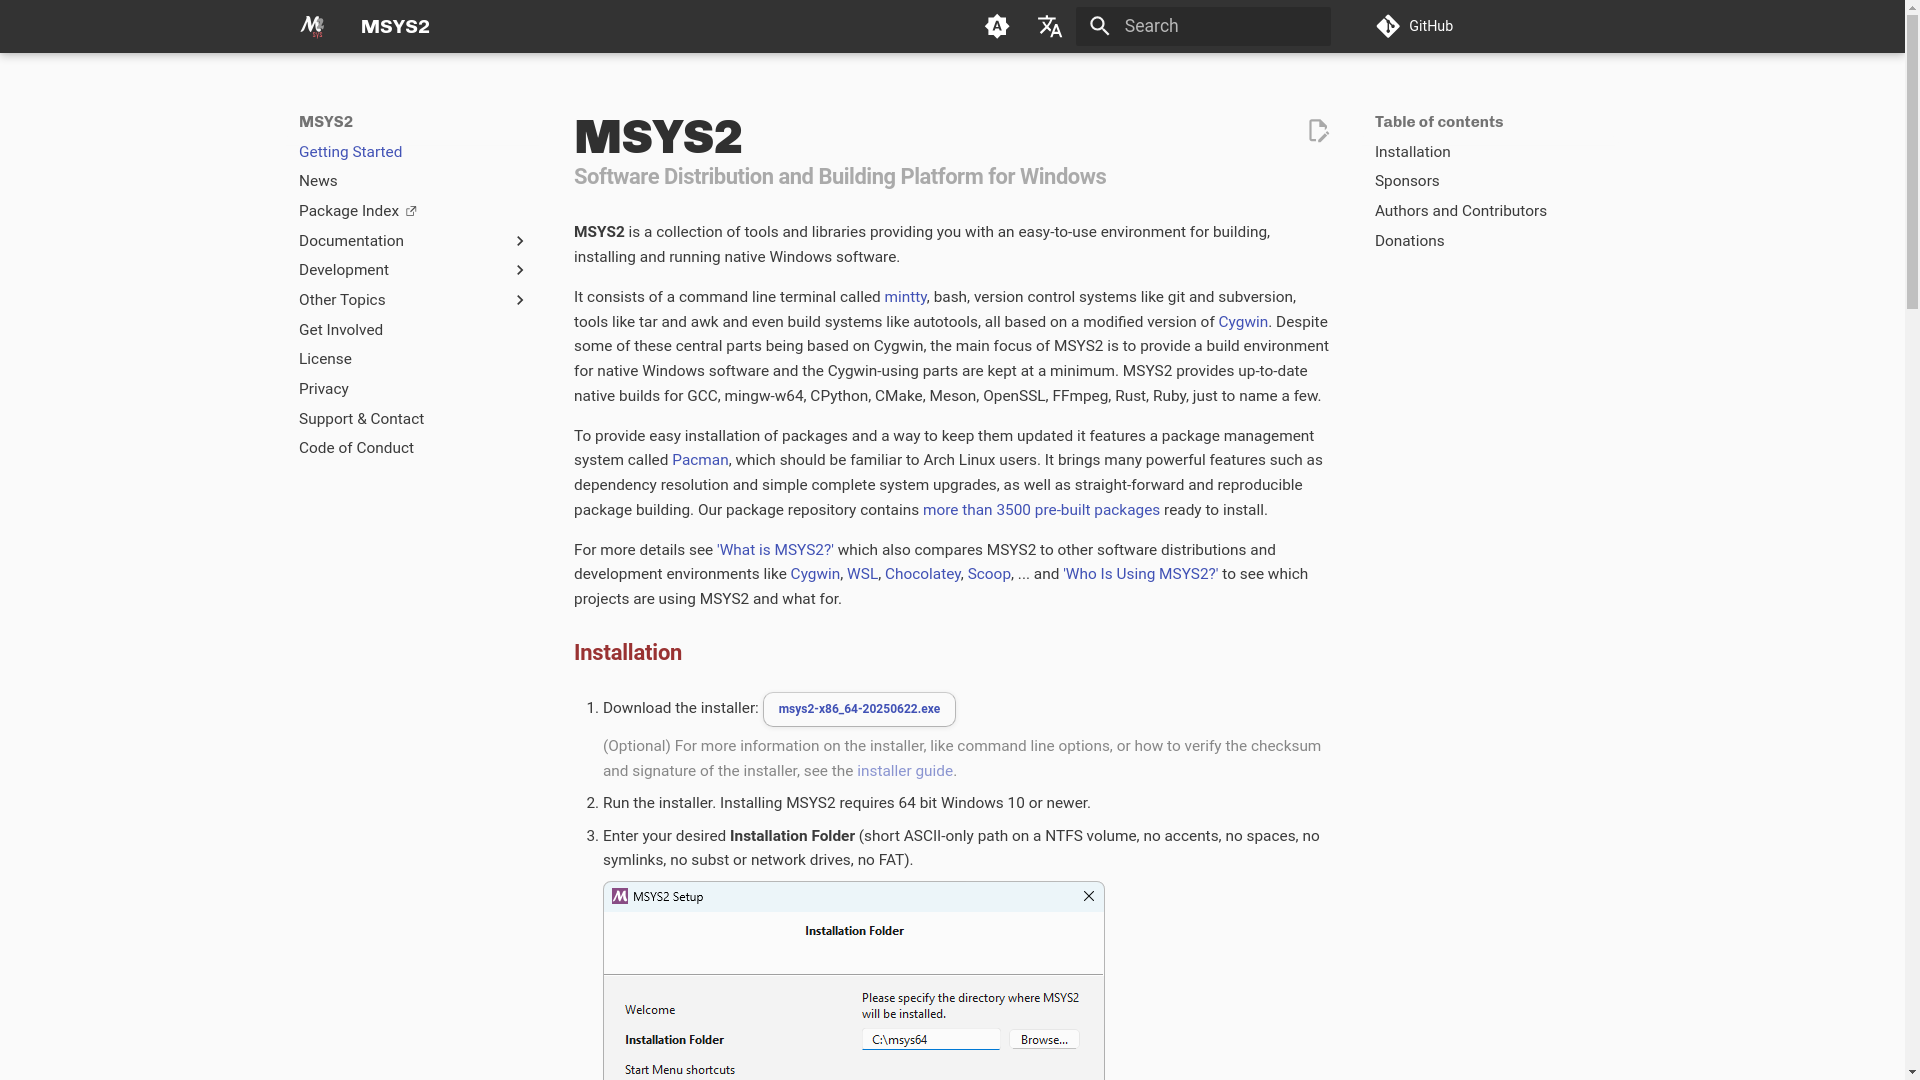The width and height of the screenshot is (1920, 1080).
Task: Toggle the light/dark theme icon
Action: click(x=997, y=26)
